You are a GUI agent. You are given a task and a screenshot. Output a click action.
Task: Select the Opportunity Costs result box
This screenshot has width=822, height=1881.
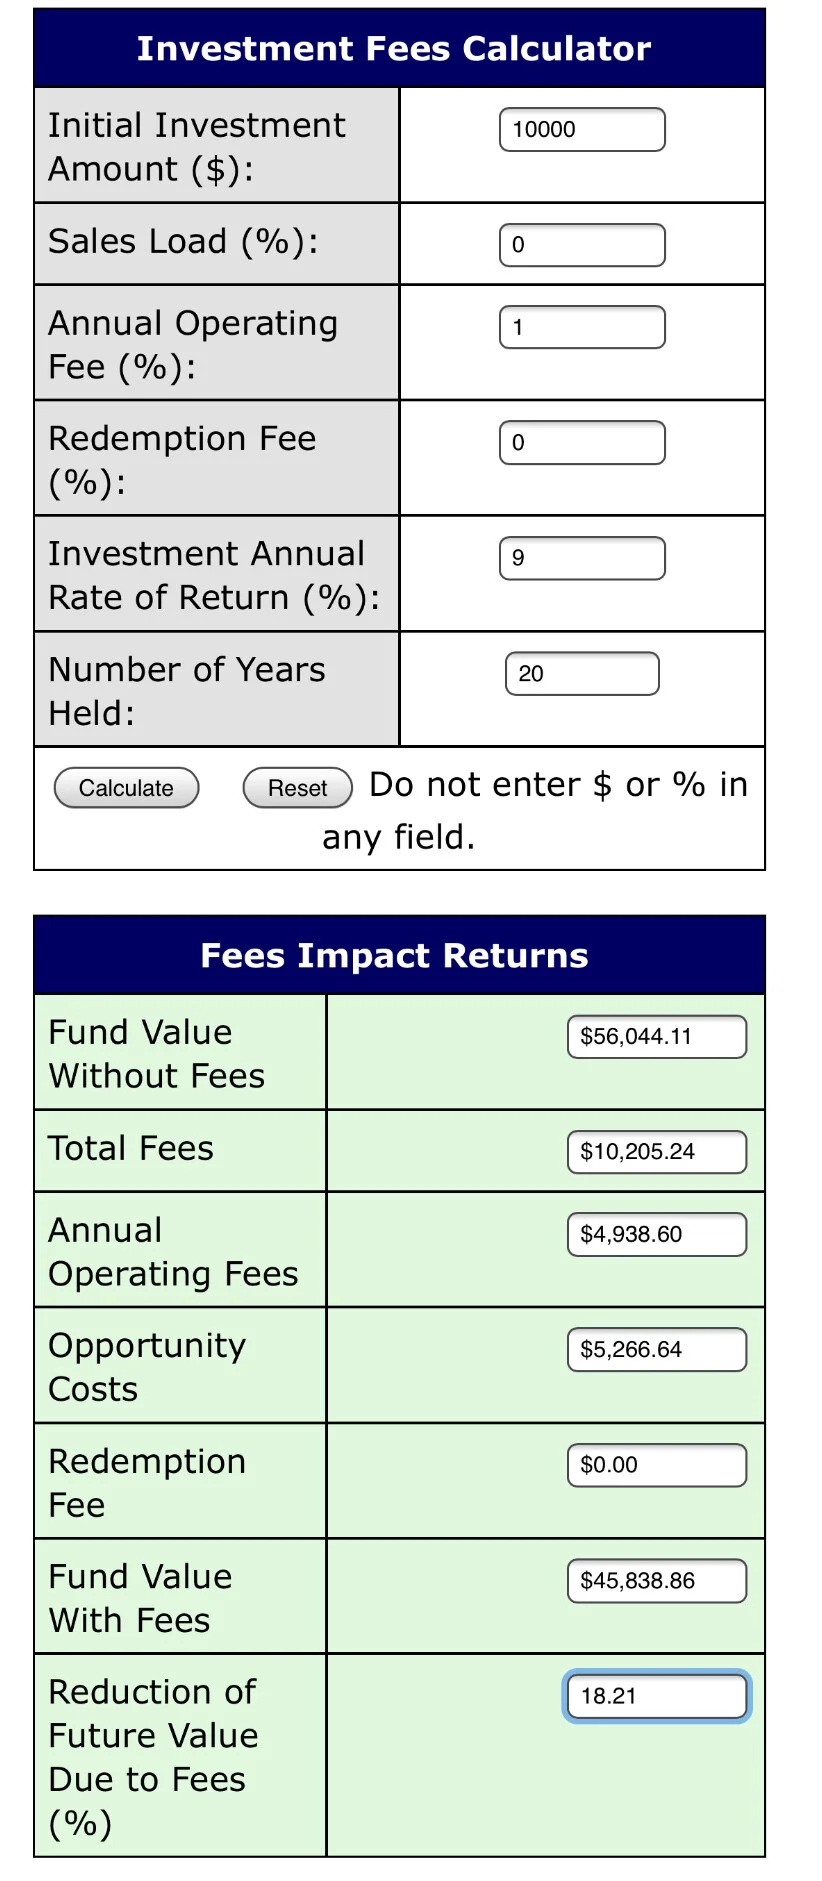click(x=657, y=1349)
